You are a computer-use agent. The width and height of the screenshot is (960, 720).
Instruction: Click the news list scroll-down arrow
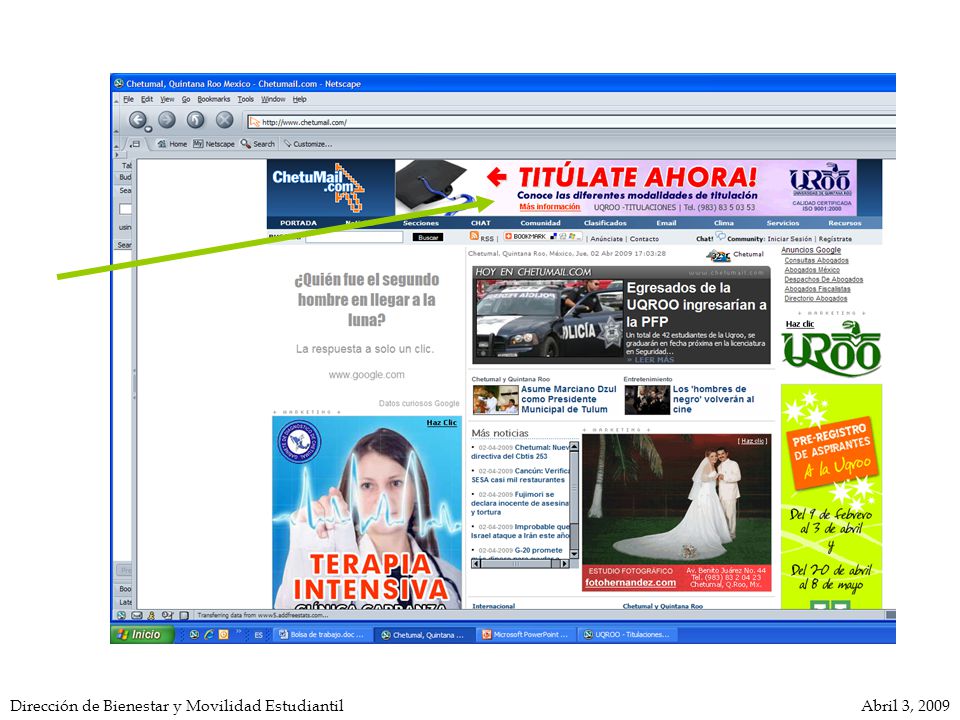click(x=574, y=553)
